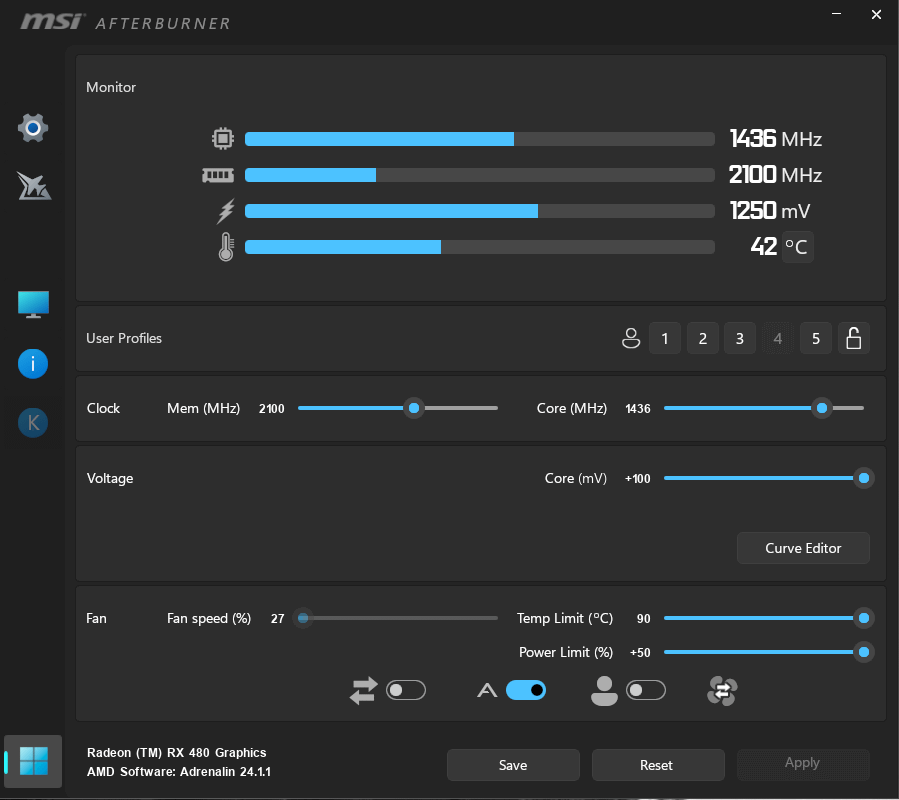Click the Core voltage +100 value
899x800 pixels.
638,478
